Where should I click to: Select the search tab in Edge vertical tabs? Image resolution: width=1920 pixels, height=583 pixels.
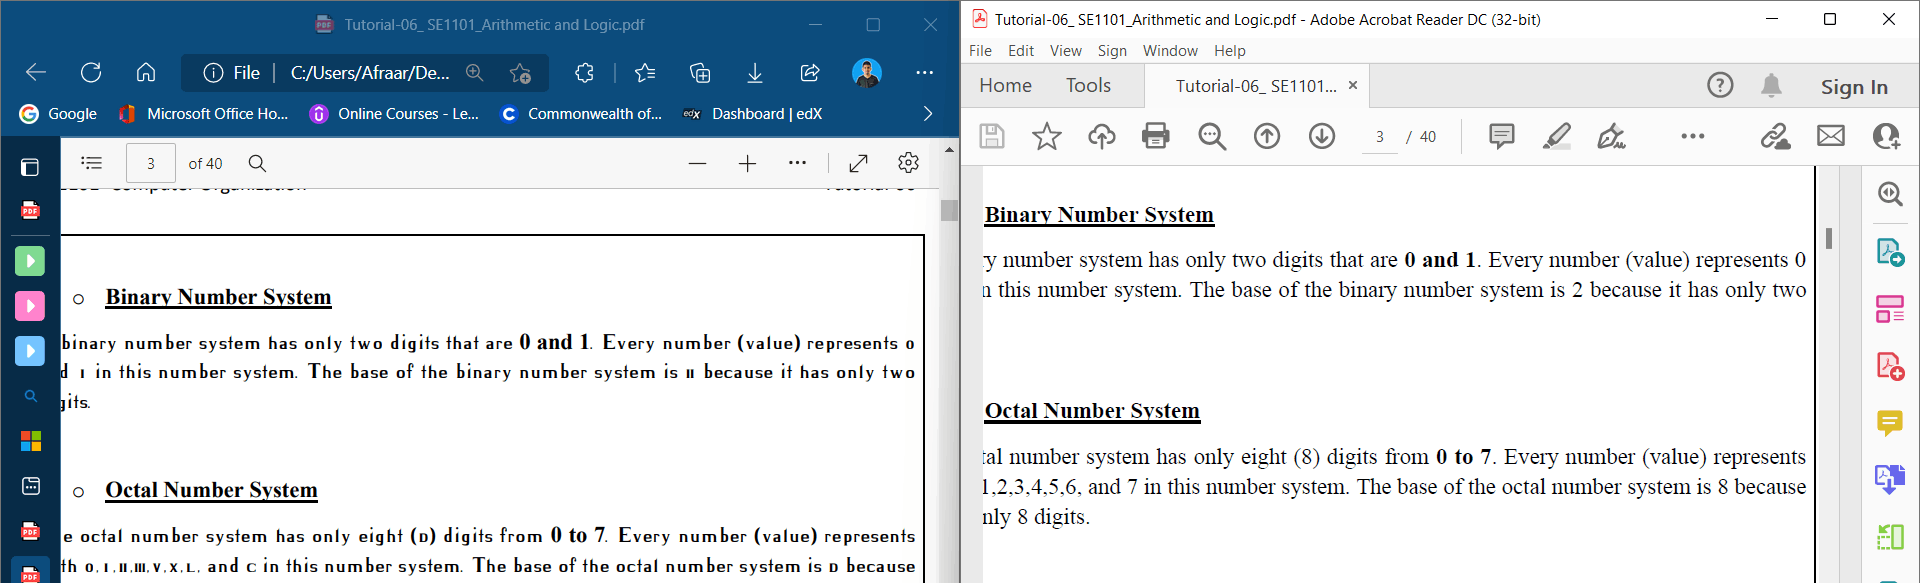point(30,396)
